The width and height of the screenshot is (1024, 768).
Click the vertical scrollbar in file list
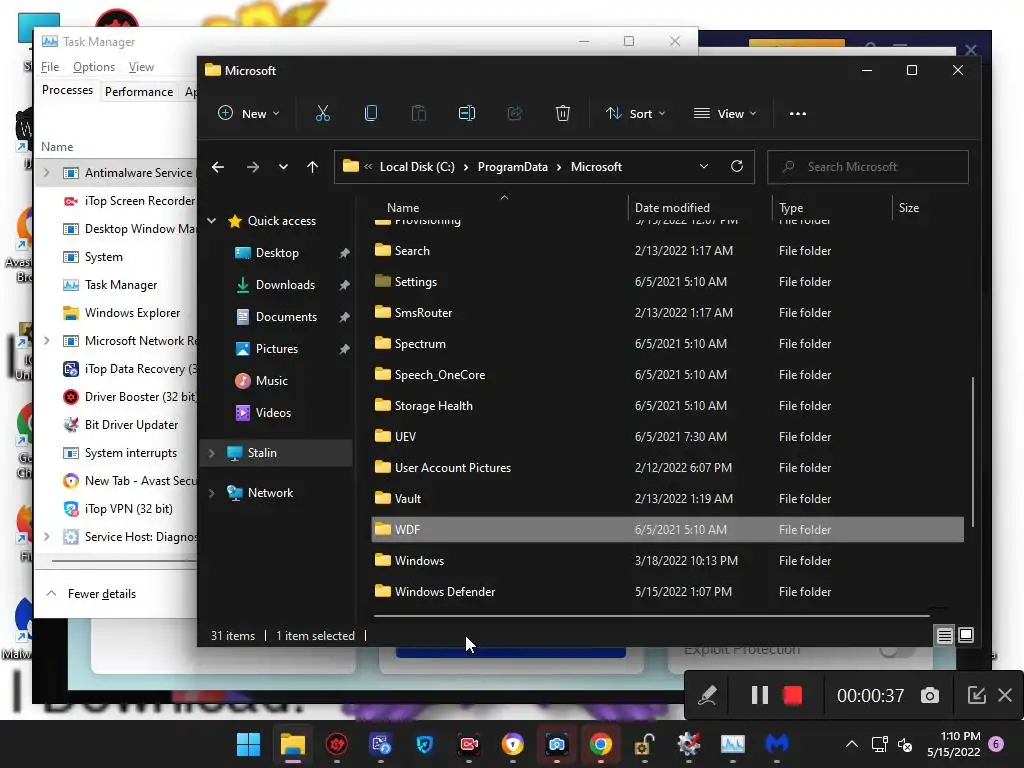(x=972, y=451)
